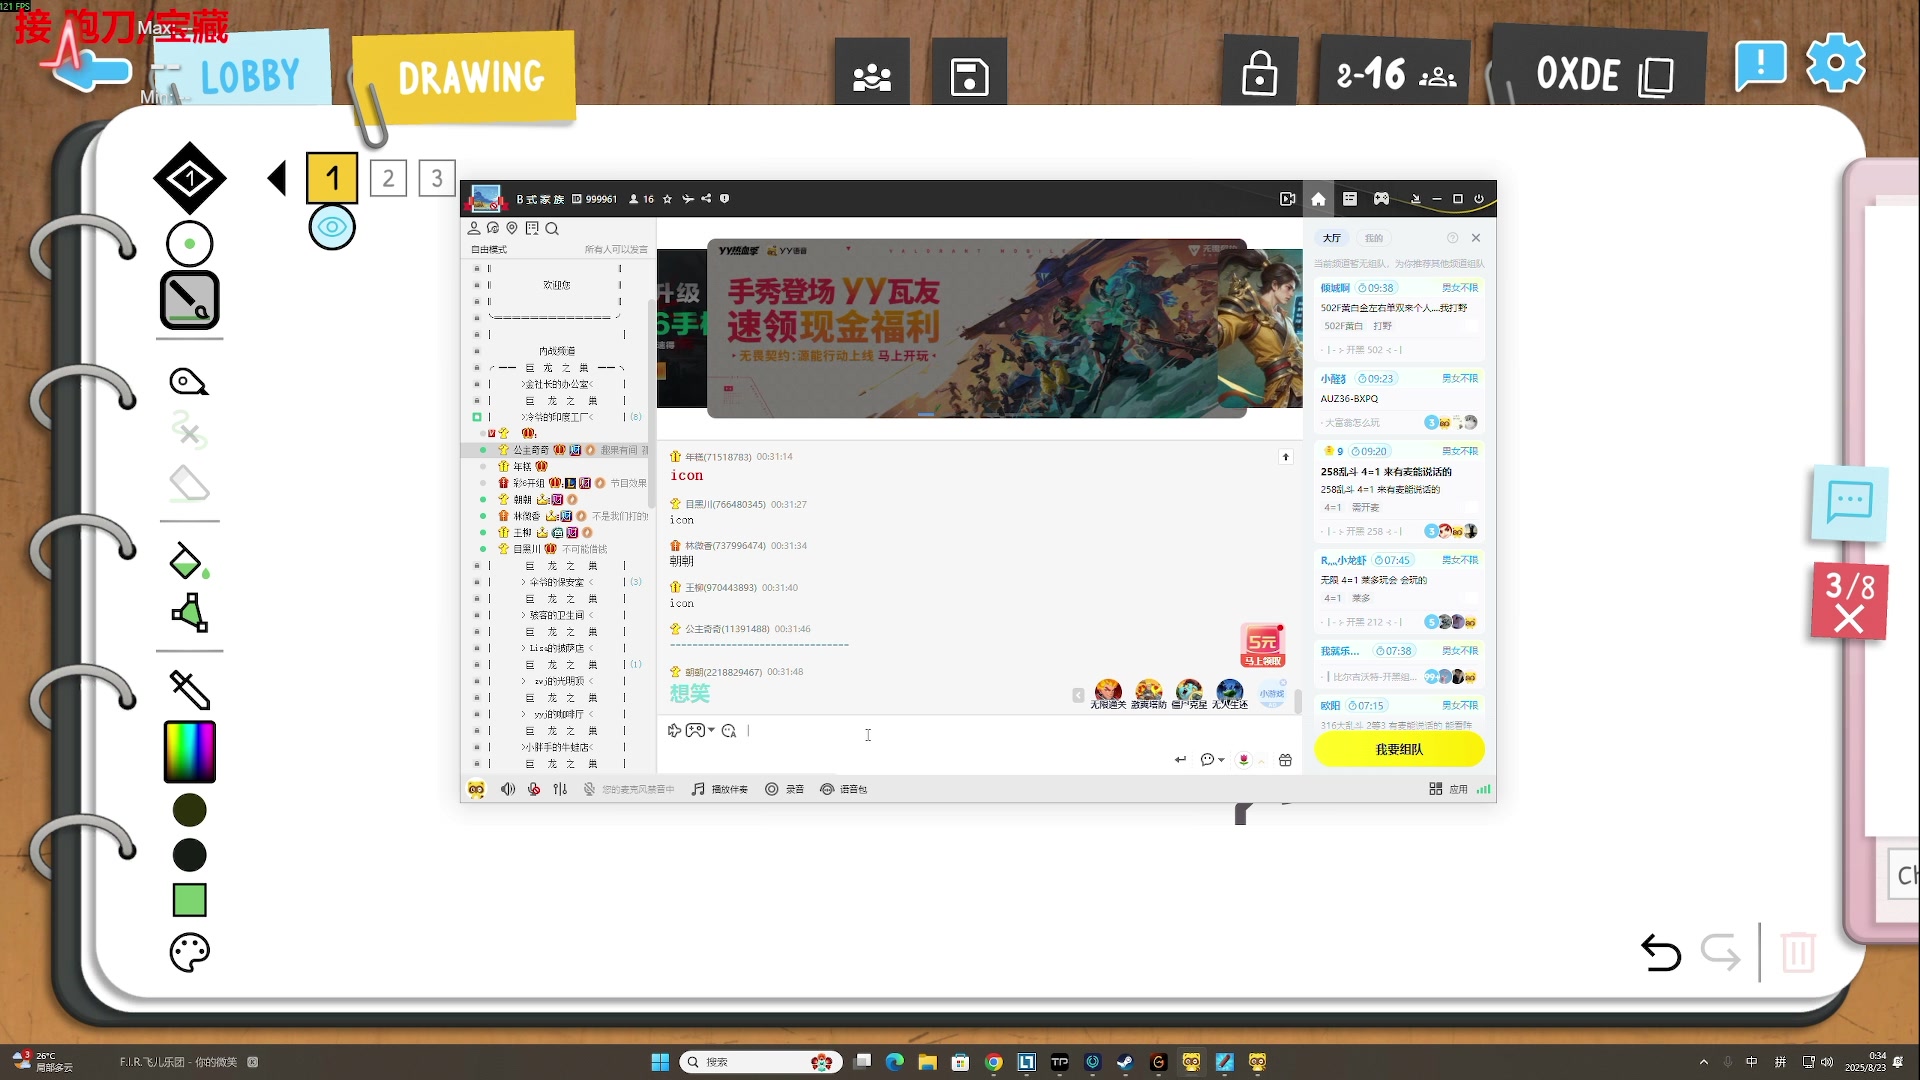
Task: Open 应用 apps grid in YY
Action: click(x=1448, y=789)
